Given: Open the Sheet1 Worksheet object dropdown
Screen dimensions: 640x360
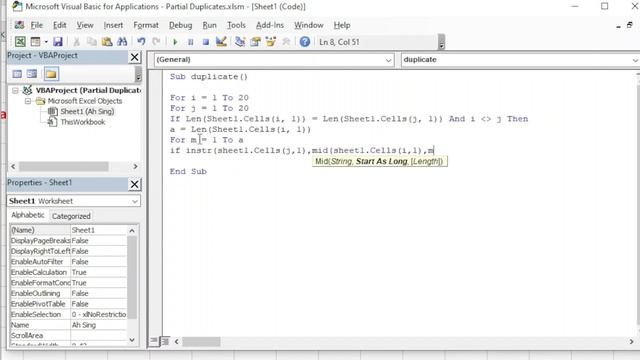Looking at the screenshot, I should (135, 201).
